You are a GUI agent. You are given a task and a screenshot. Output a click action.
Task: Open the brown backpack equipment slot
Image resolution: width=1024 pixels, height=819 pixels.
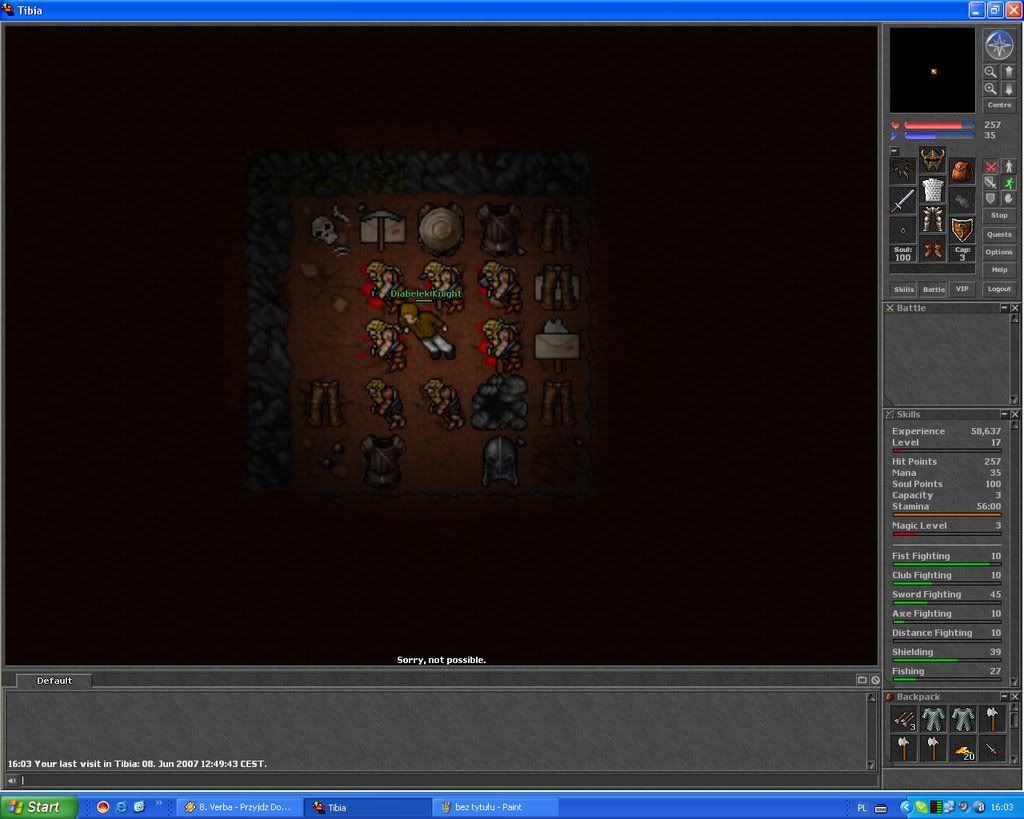tap(962, 171)
